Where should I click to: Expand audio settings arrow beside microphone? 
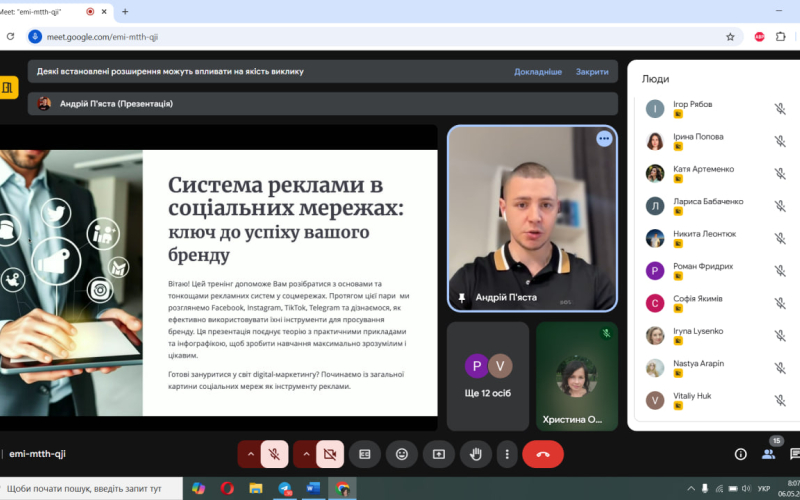coord(251,454)
